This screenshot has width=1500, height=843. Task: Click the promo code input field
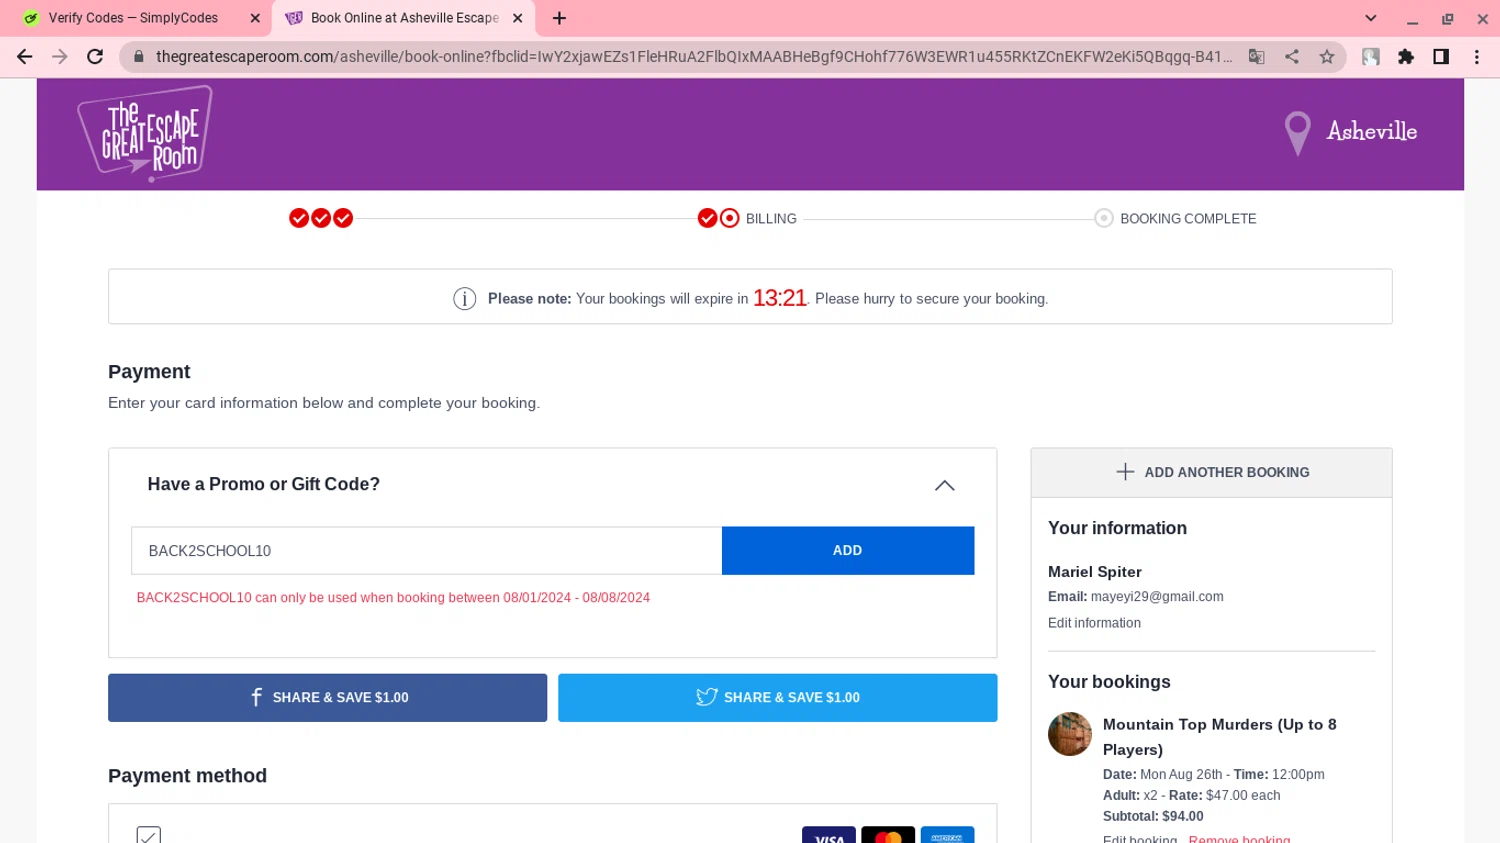(x=426, y=550)
